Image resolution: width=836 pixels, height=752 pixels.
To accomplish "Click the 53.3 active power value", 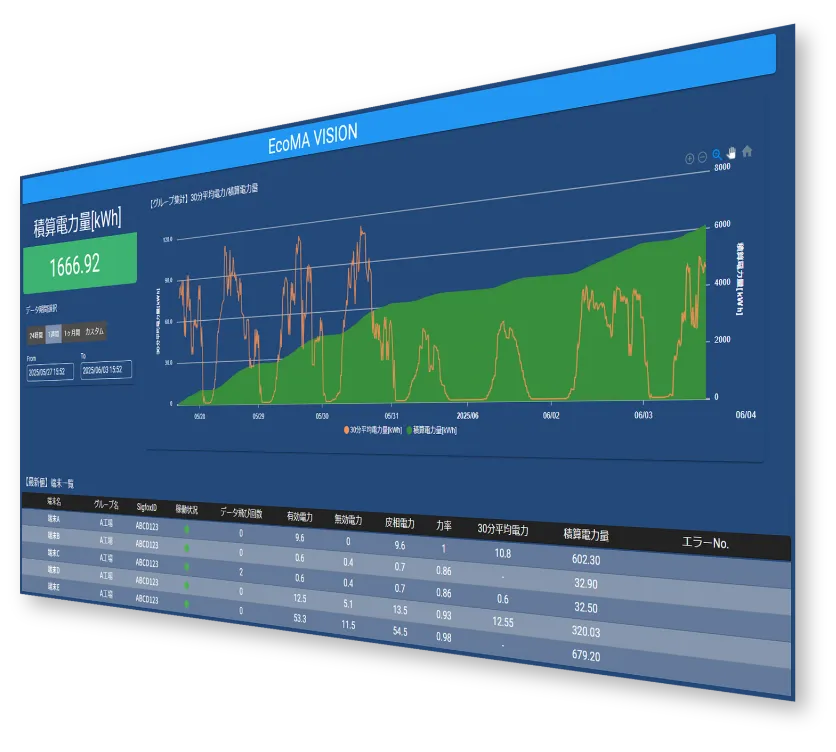I will pos(300,618).
